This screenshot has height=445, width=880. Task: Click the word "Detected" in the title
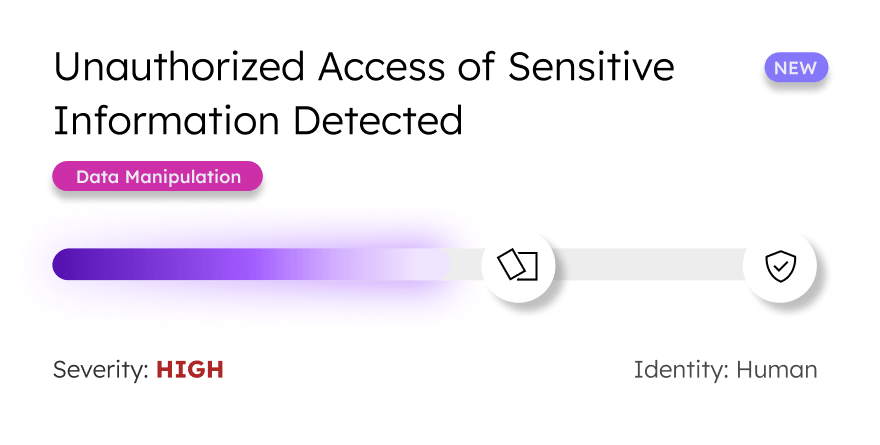click(x=378, y=121)
